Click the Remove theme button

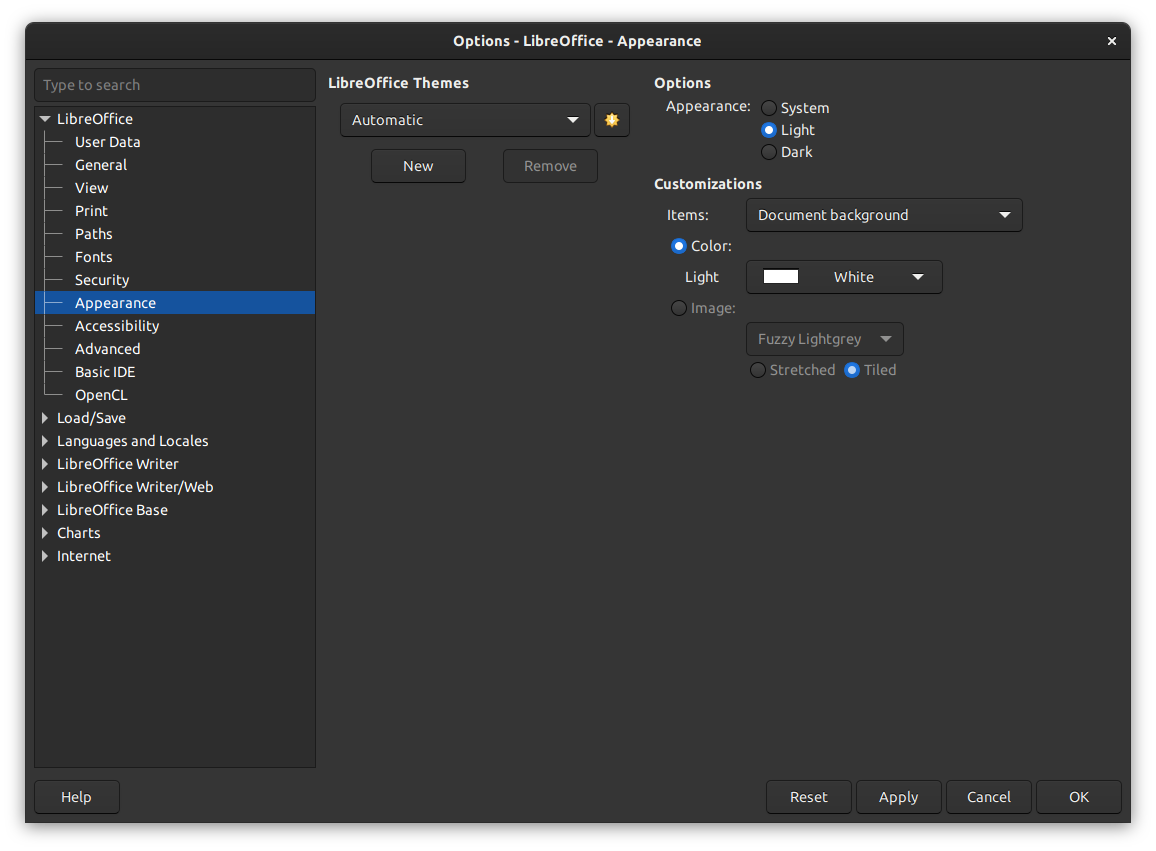point(550,166)
